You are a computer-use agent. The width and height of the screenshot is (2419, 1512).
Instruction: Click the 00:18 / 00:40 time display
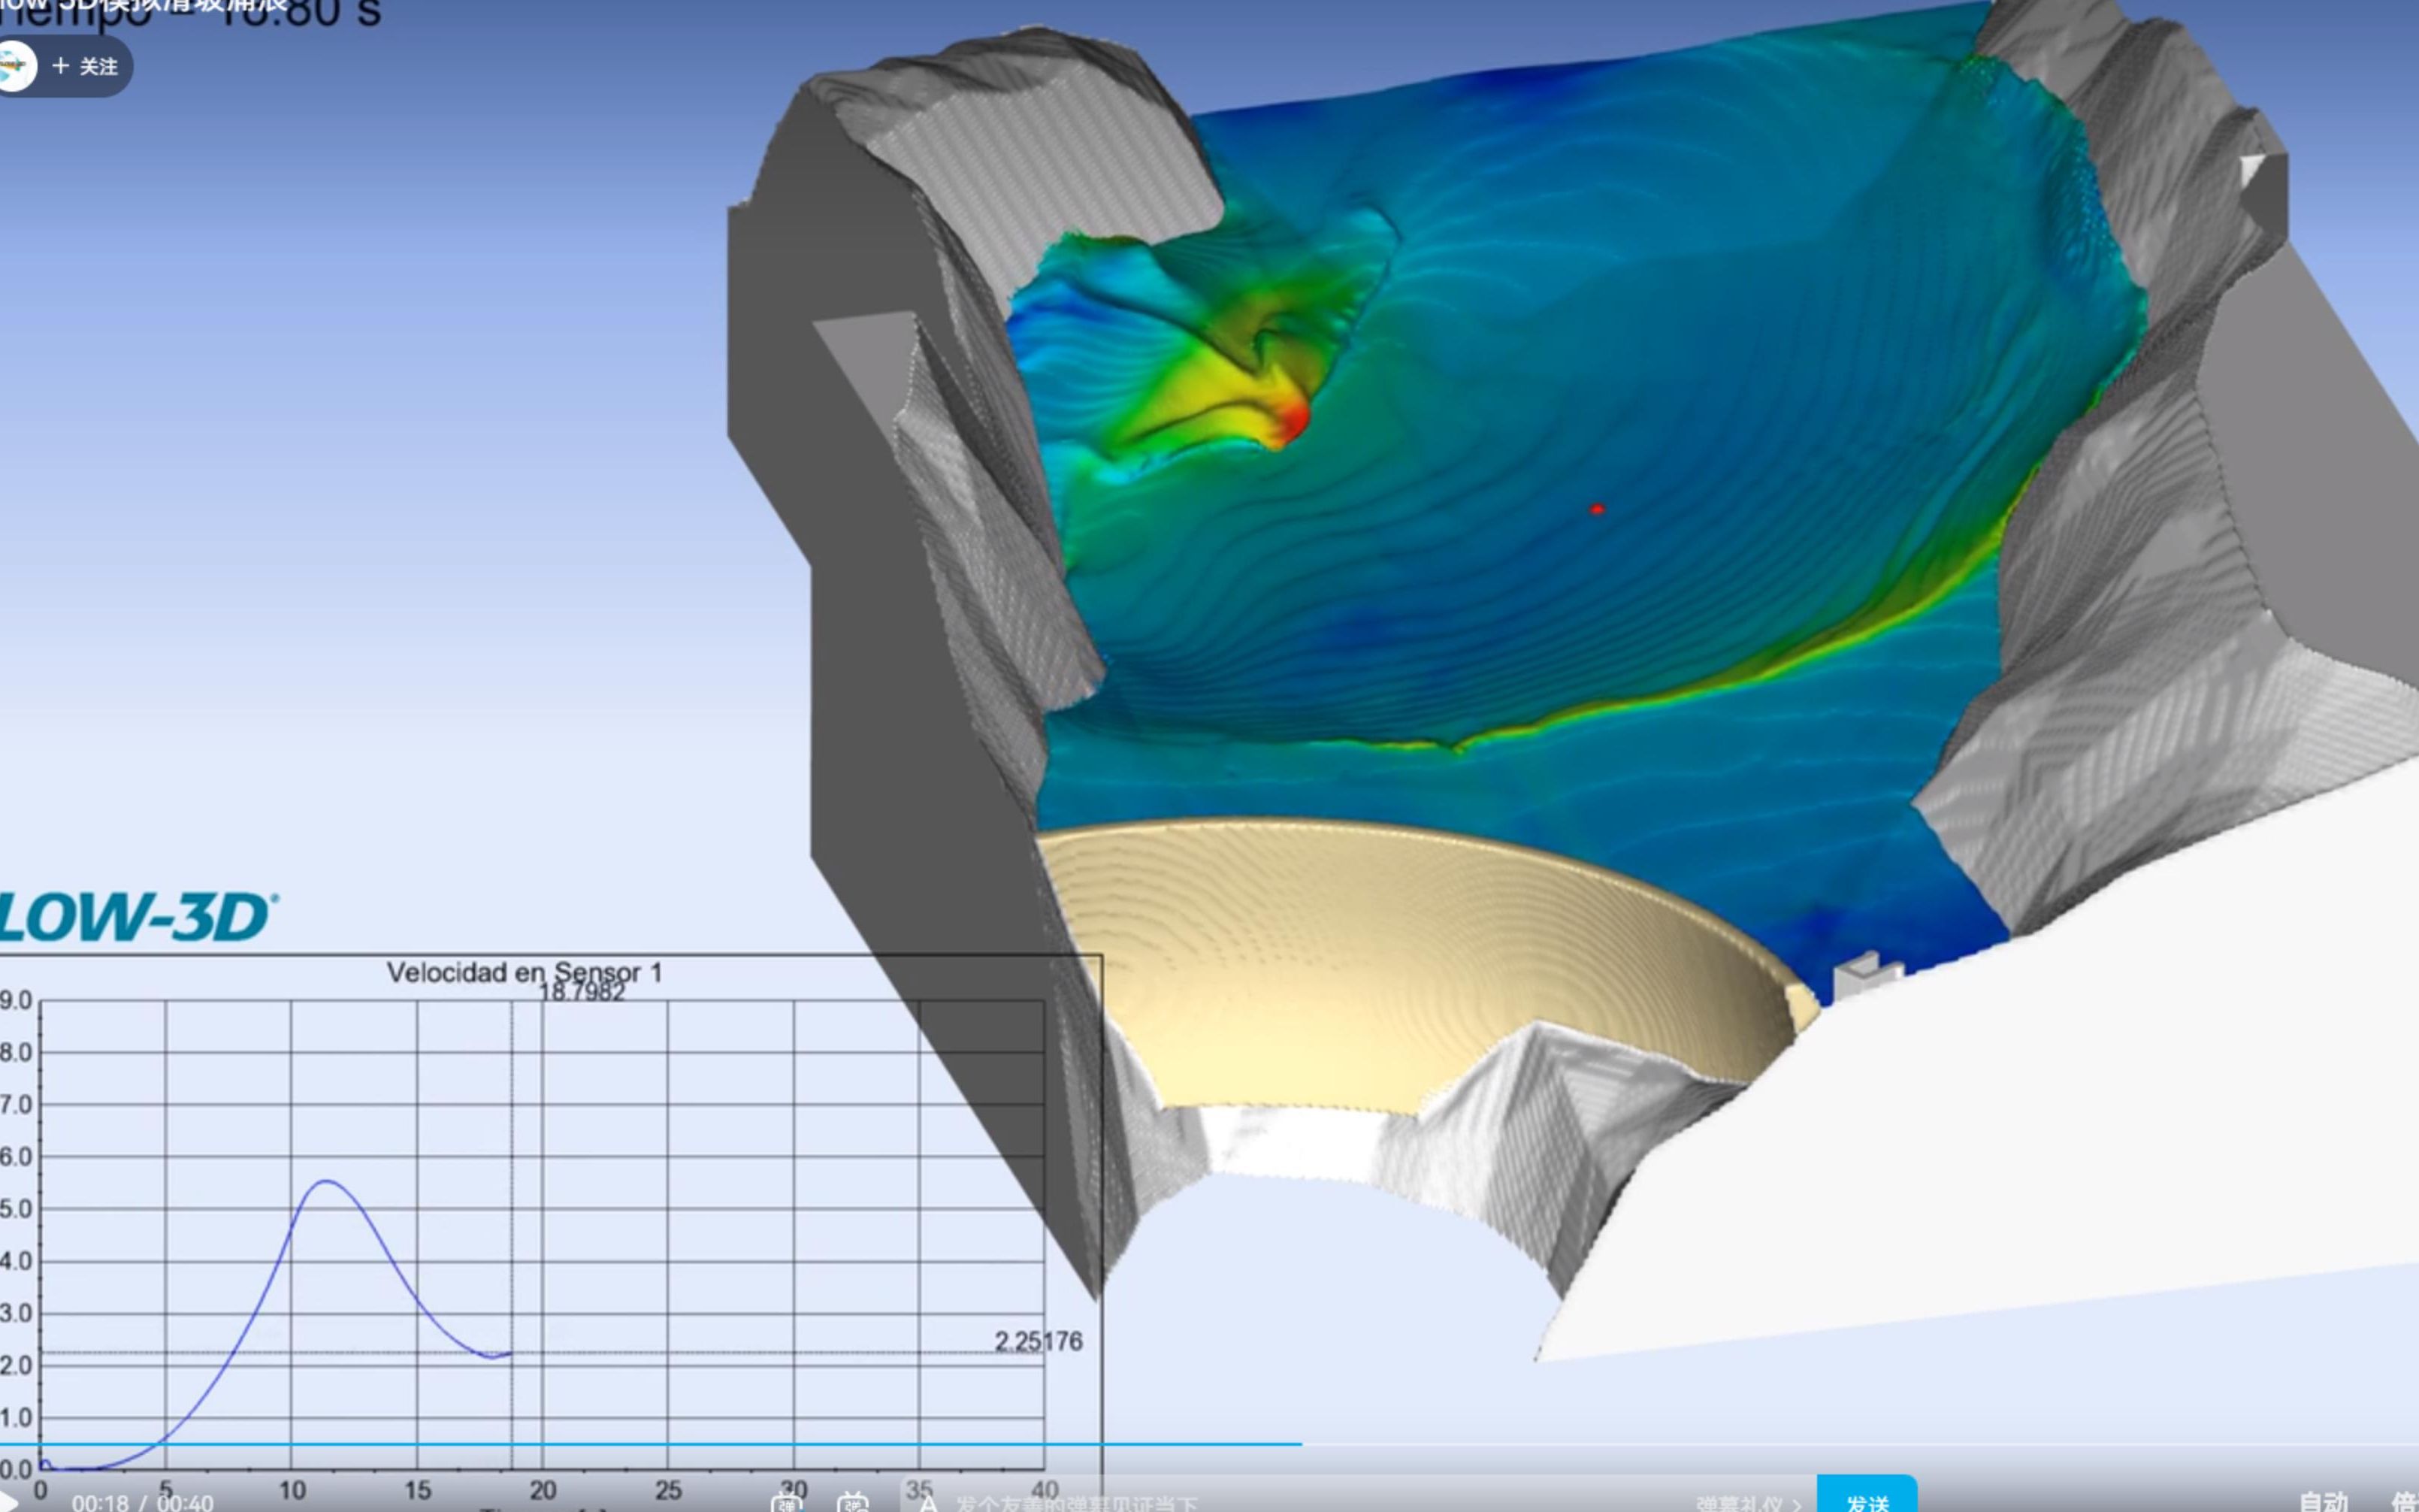coord(142,1503)
